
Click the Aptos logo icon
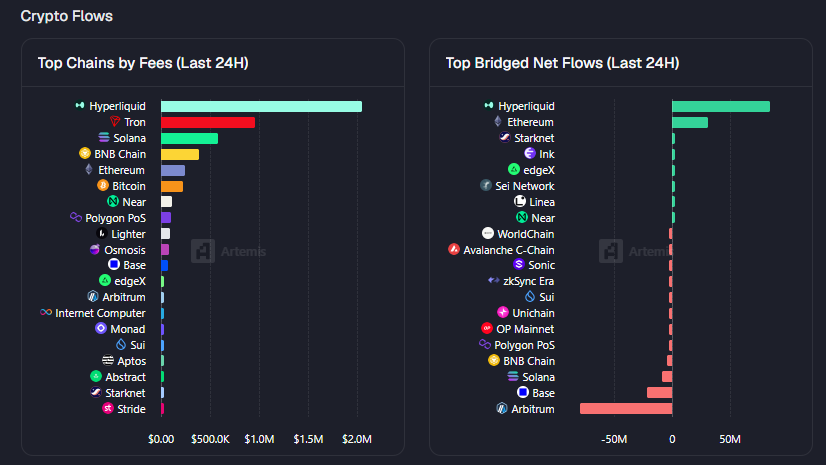click(108, 360)
